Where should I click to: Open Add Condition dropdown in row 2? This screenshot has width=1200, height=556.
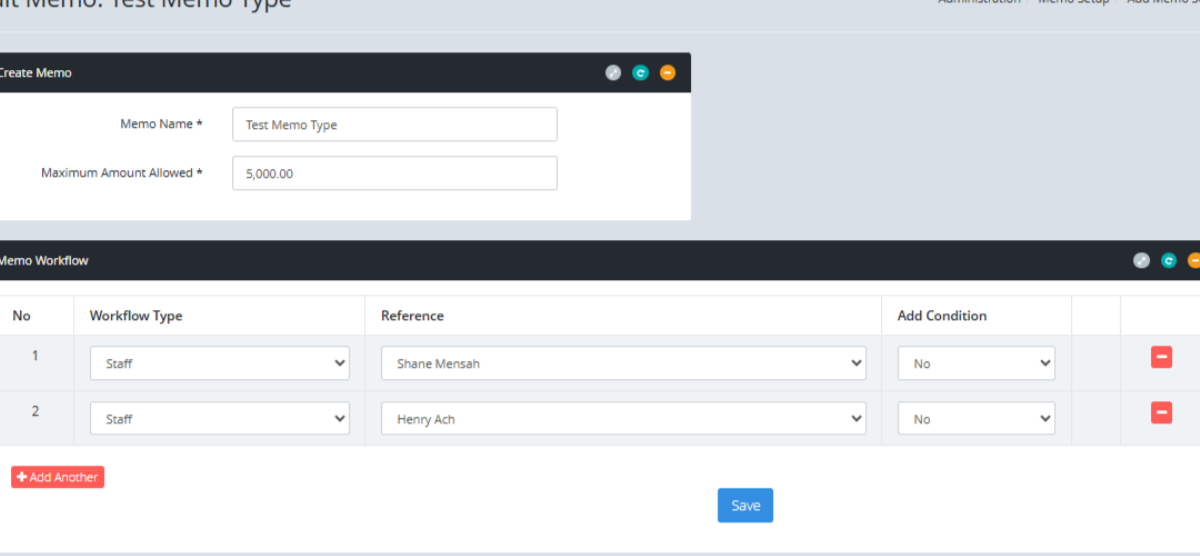(x=975, y=419)
